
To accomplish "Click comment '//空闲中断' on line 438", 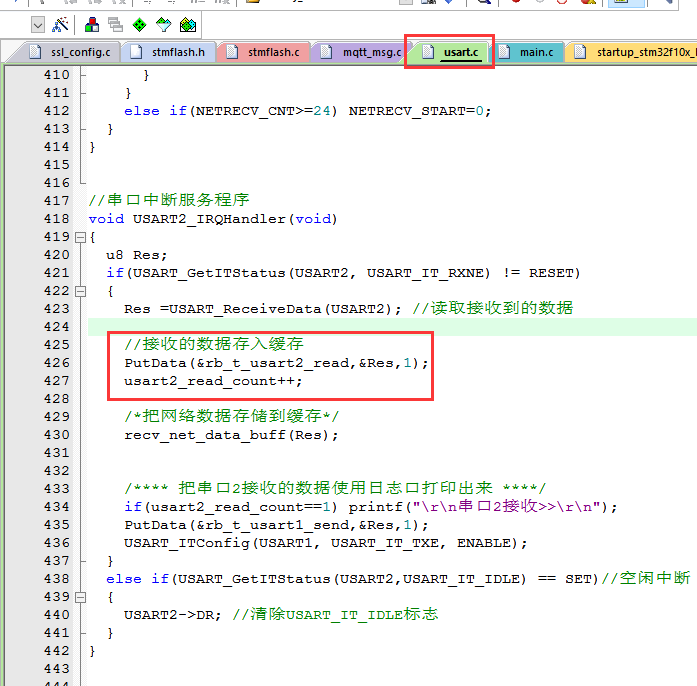I will [646, 579].
